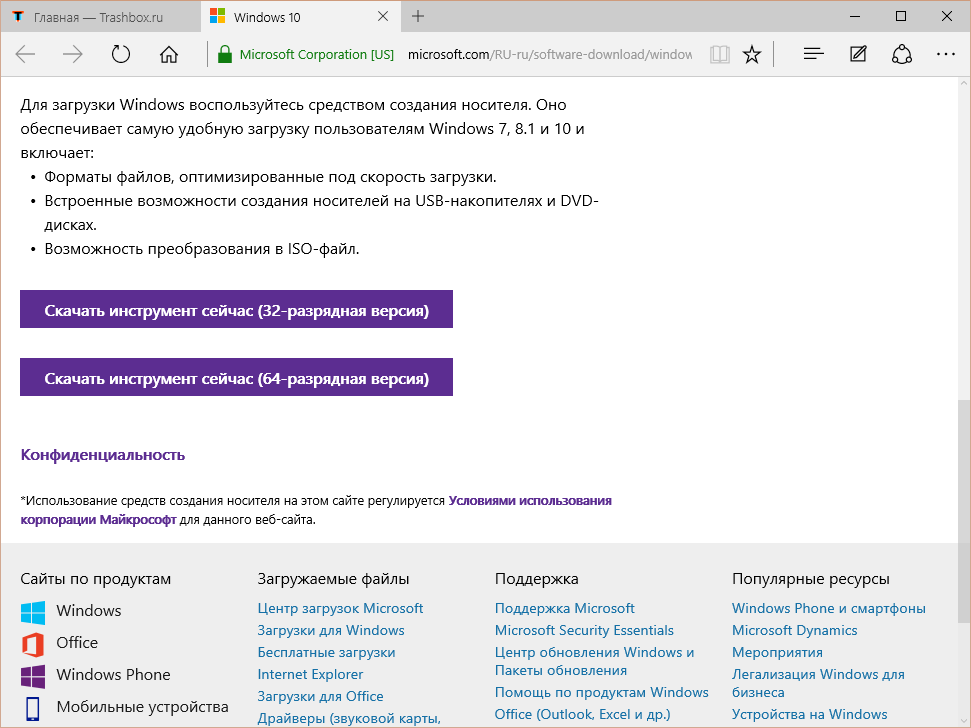Click the Office product site text
The width and height of the screenshot is (971, 728).
click(77, 643)
